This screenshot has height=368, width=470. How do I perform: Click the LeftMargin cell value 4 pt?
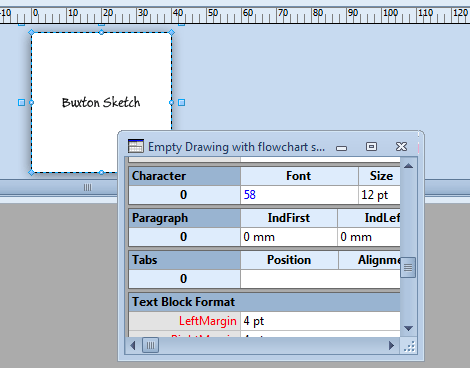(320, 321)
